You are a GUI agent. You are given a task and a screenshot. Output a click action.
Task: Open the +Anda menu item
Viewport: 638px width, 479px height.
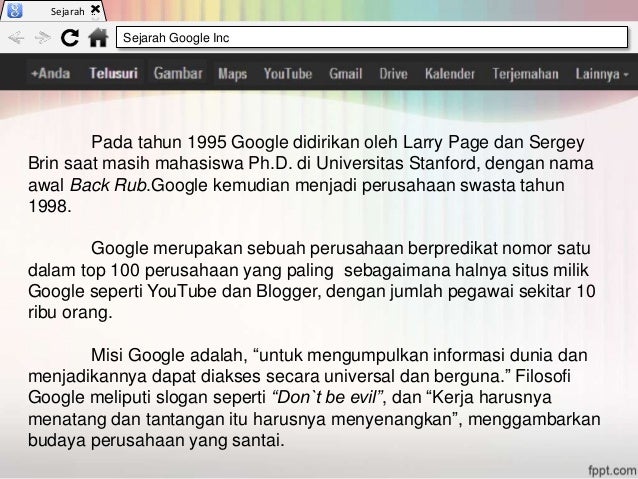pyautogui.click(x=50, y=74)
